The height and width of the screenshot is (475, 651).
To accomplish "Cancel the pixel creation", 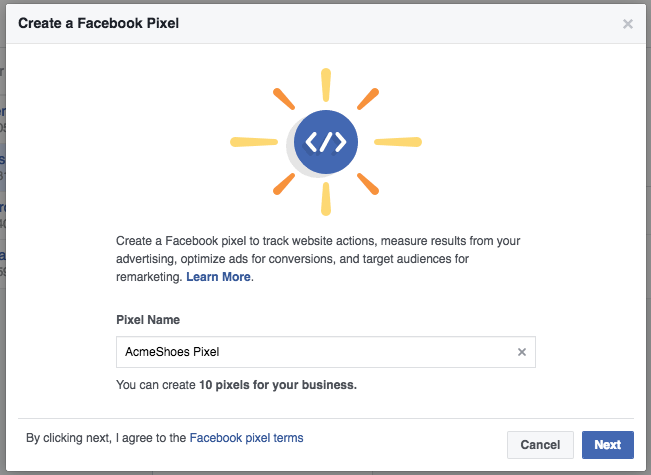I will pos(540,445).
